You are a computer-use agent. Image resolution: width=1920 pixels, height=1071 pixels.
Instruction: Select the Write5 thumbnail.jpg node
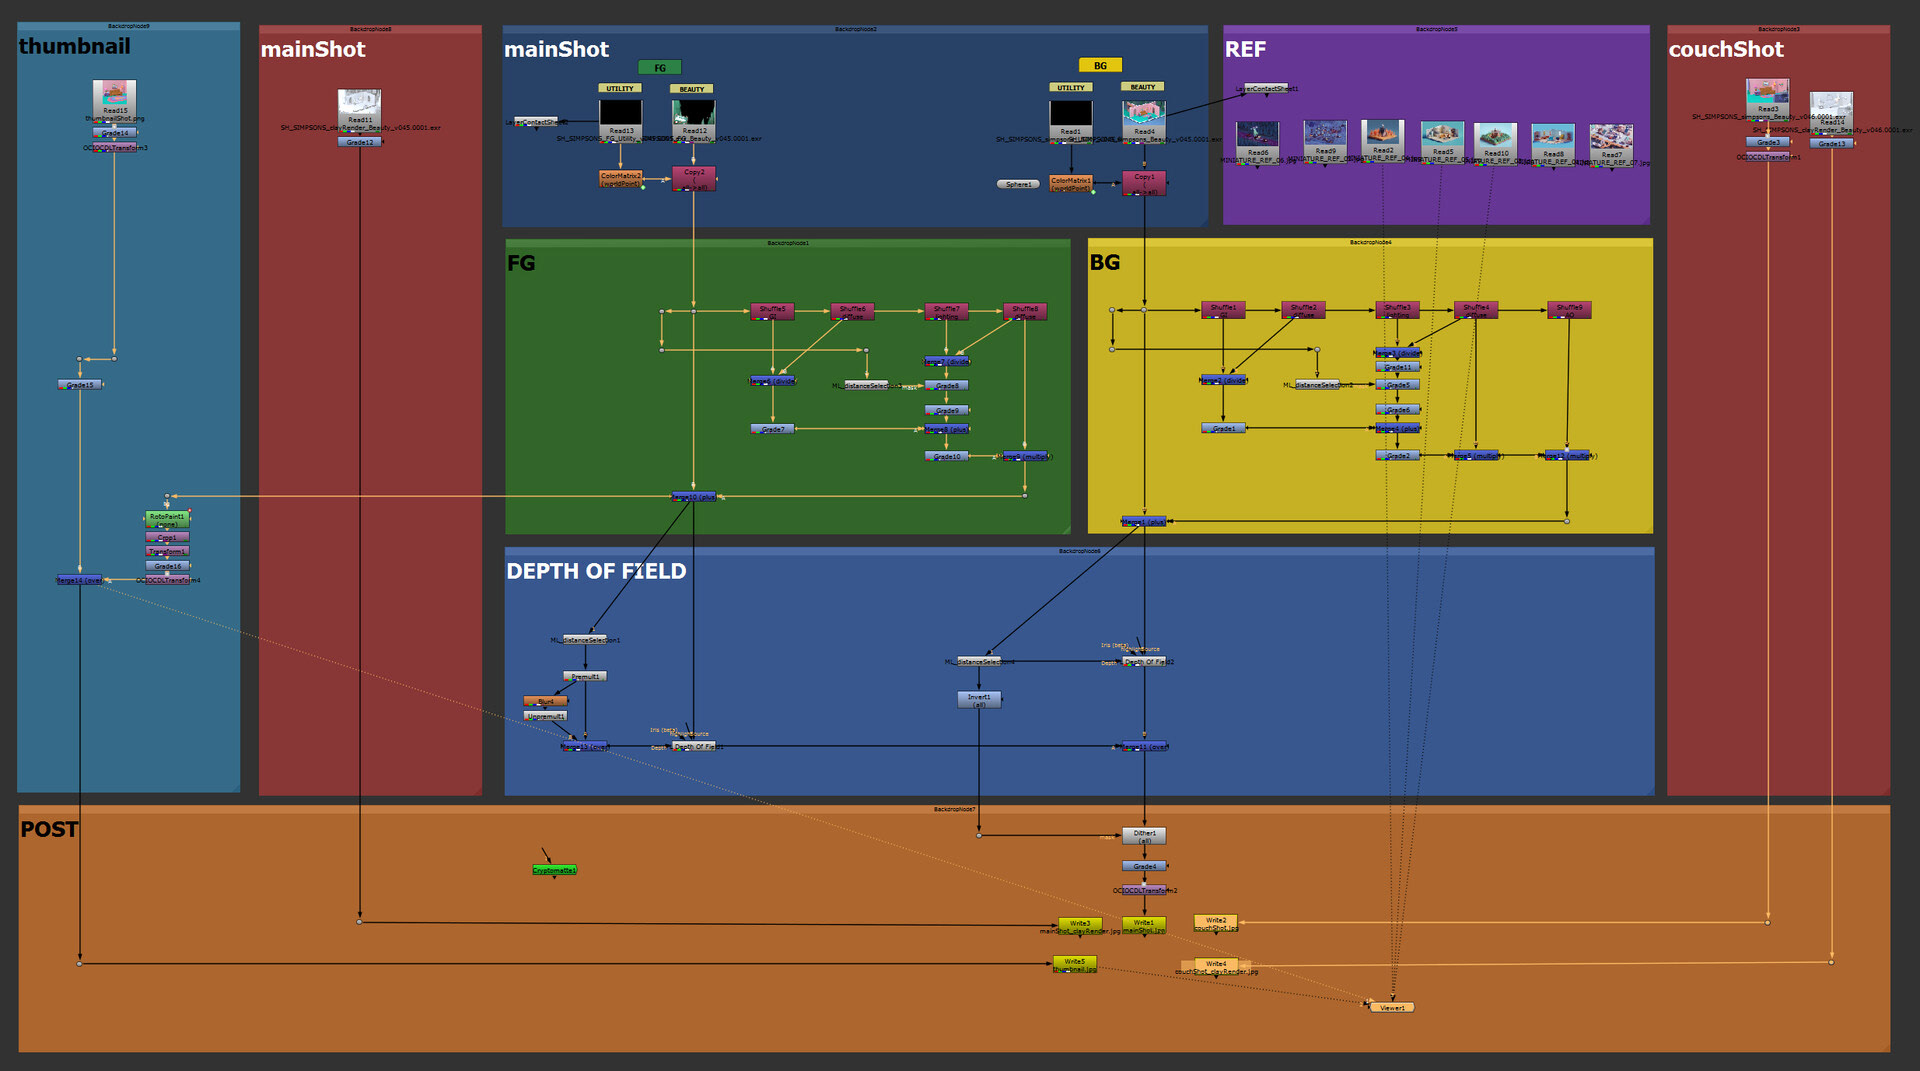[x=1075, y=963]
